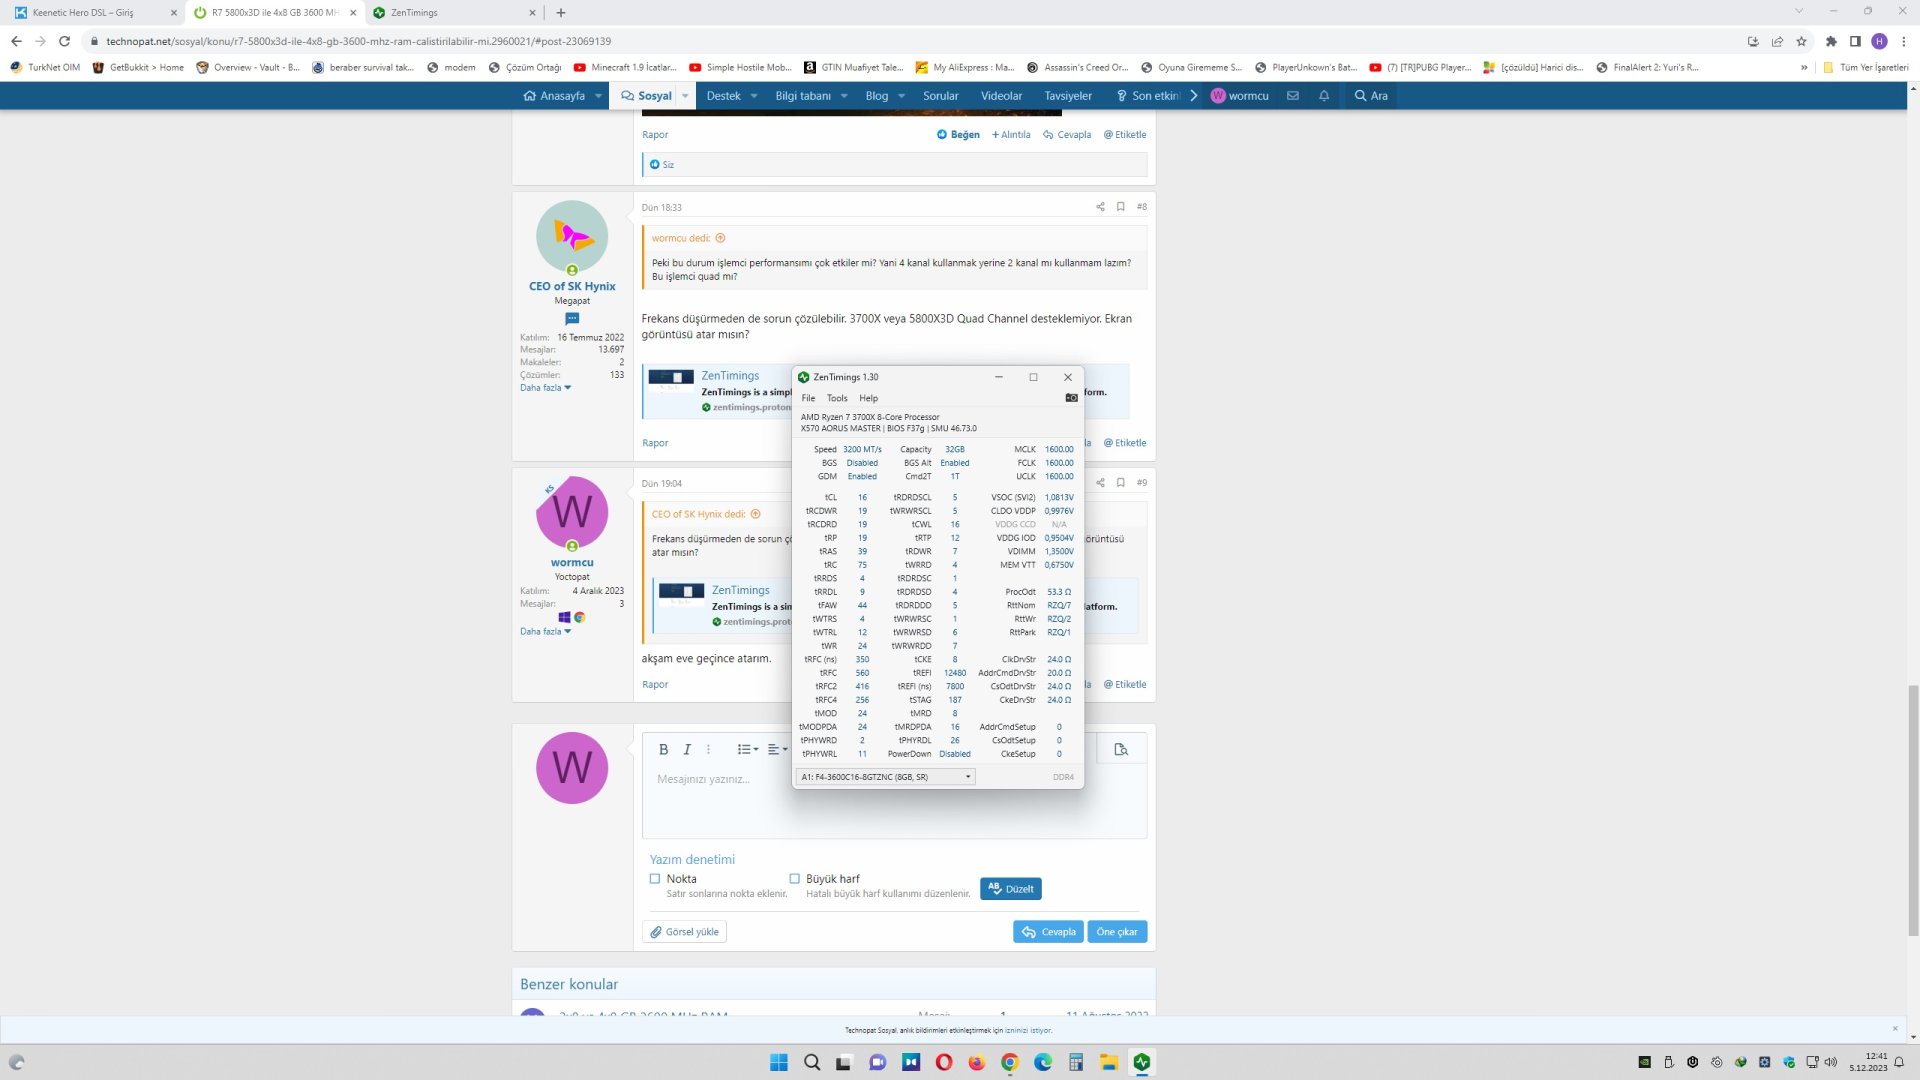Open the forum inbox envelope icon

[1293, 96]
